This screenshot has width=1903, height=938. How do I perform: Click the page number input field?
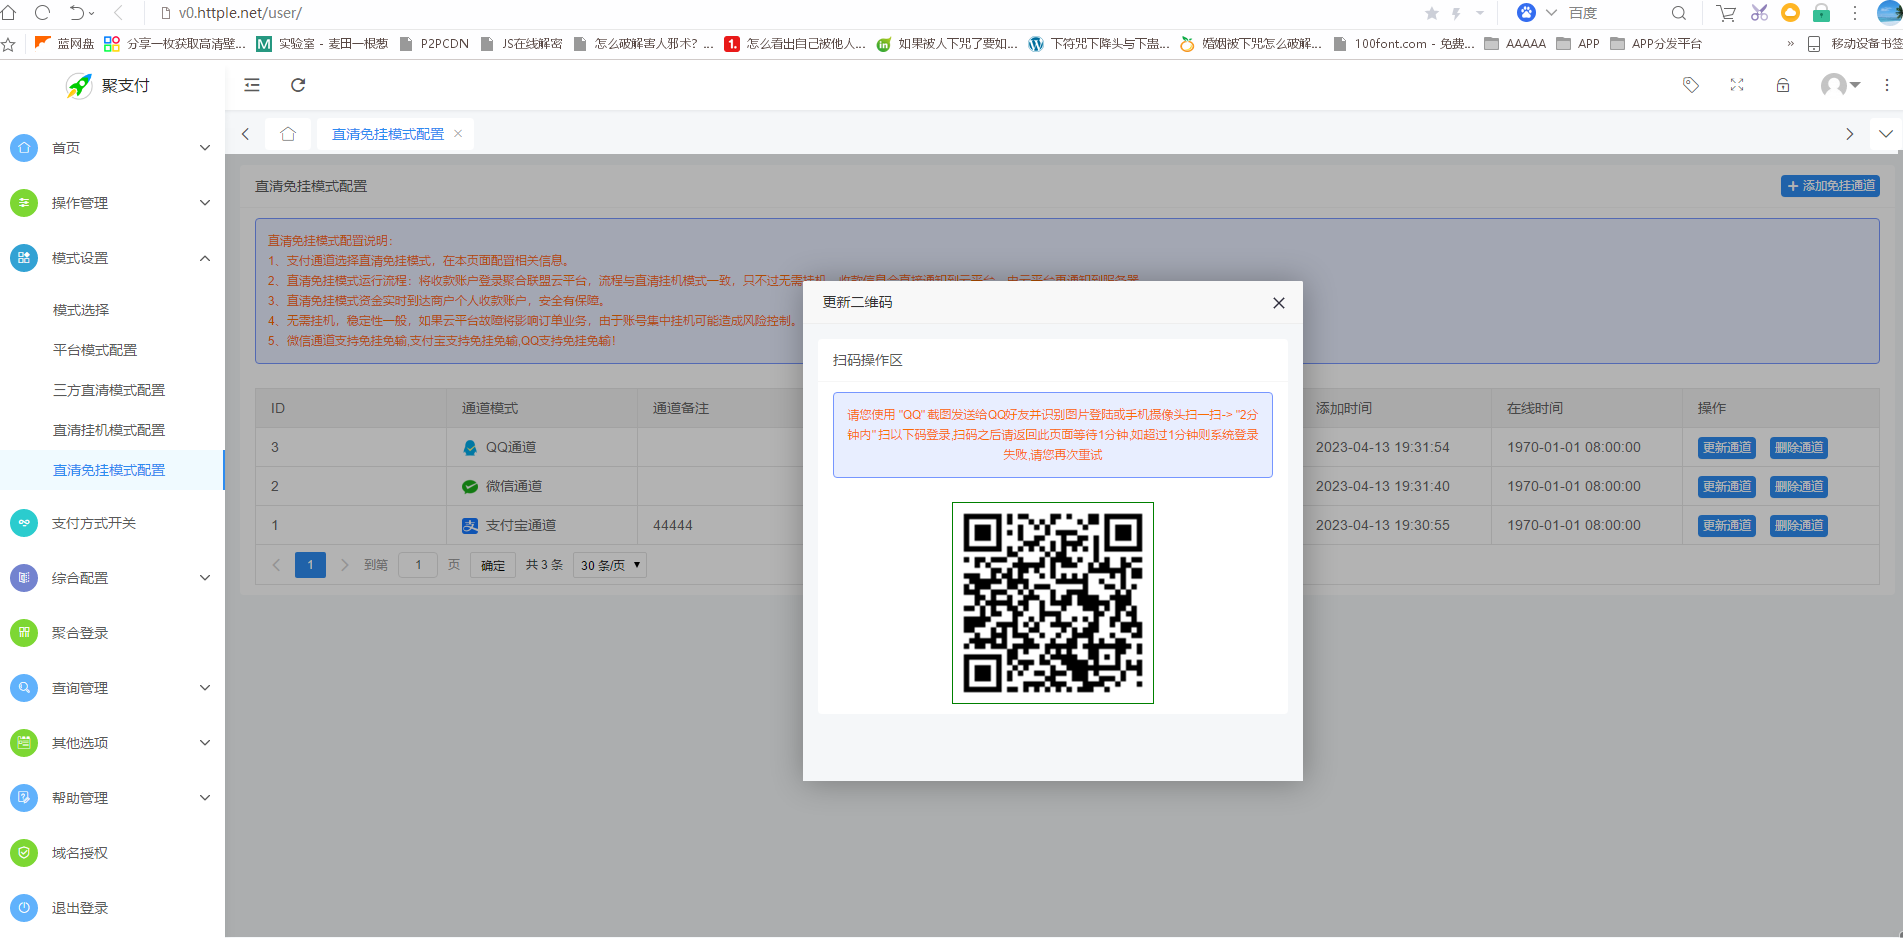click(x=418, y=565)
